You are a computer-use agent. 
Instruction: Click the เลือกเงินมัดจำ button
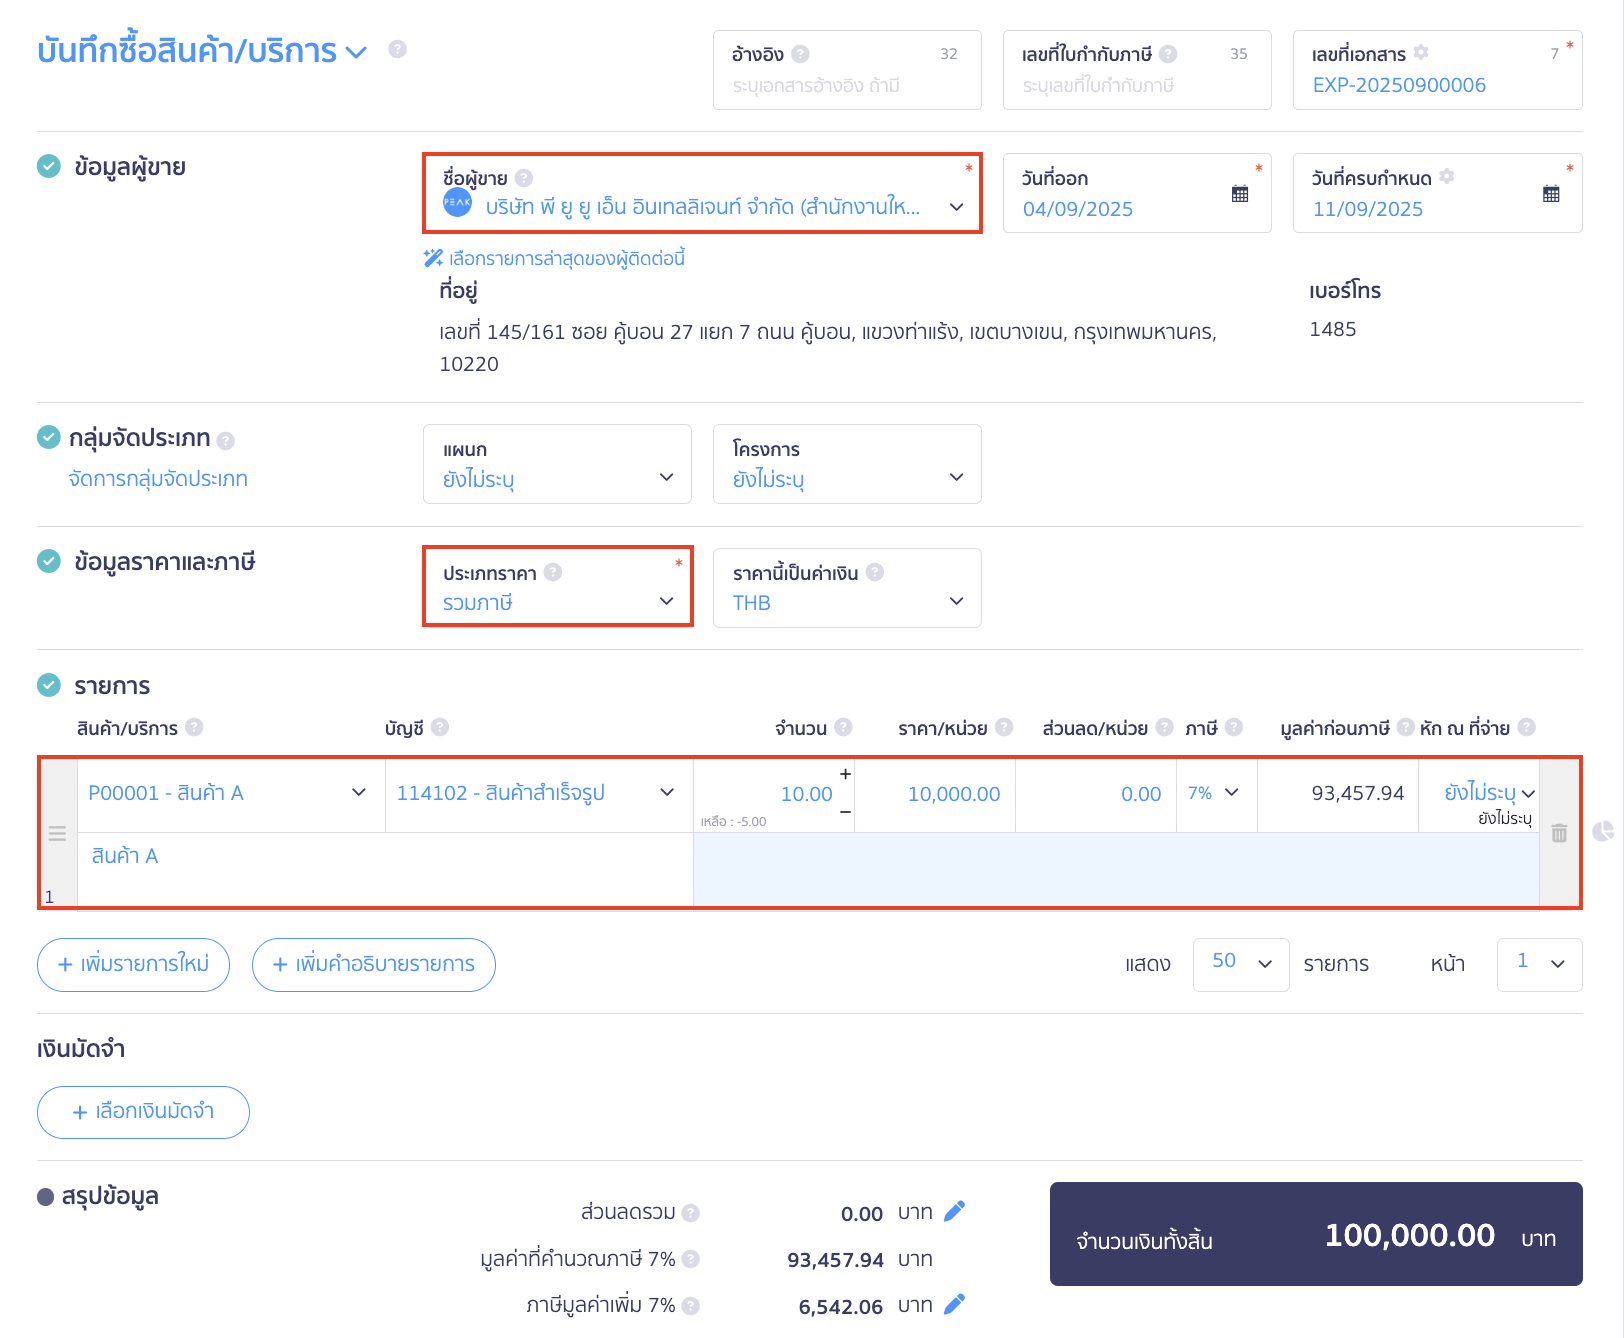(x=143, y=1112)
